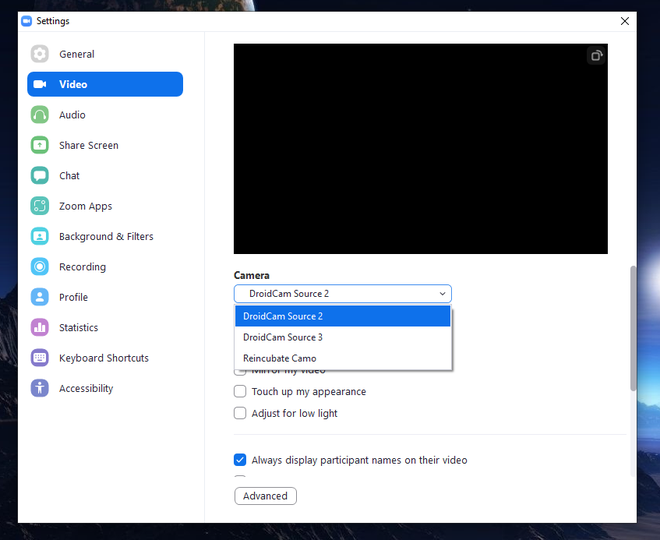Click the Zoom Apps icon
This screenshot has height=540, width=660.
tap(40, 206)
